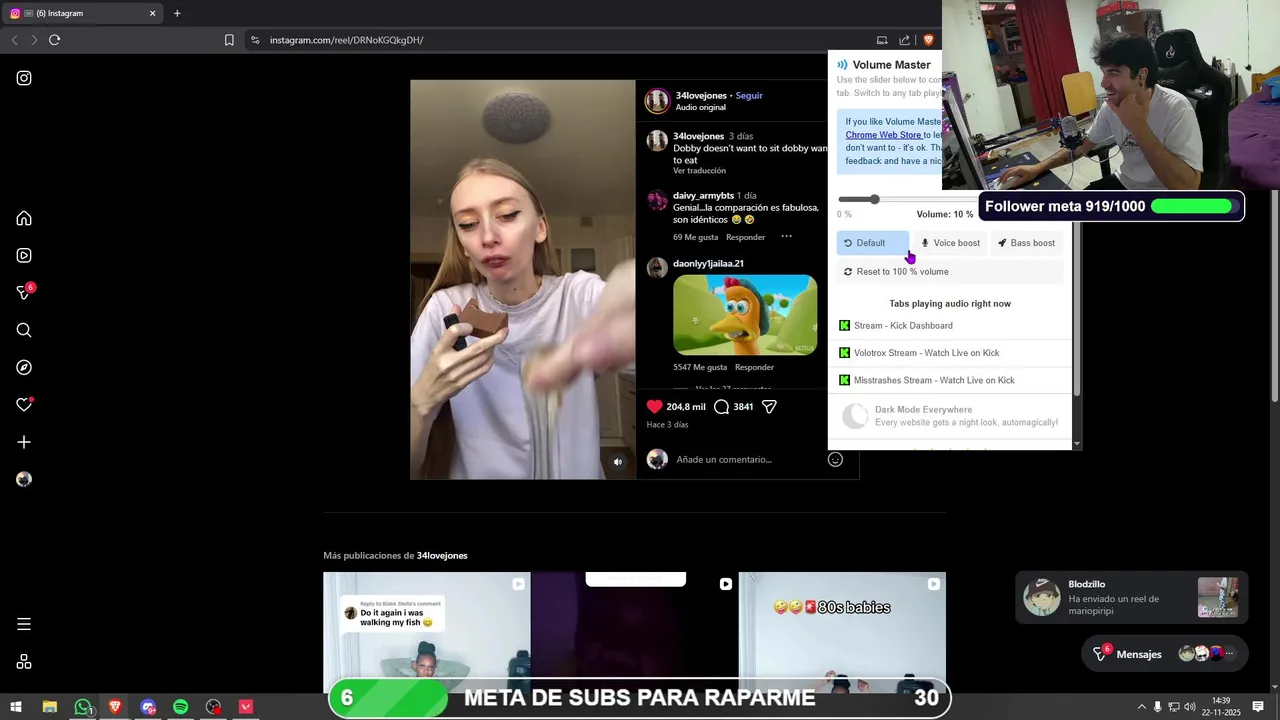The height and width of the screenshot is (720, 1280).
Task: Open Notifications heart icon in sidebar
Action: (x=24, y=404)
